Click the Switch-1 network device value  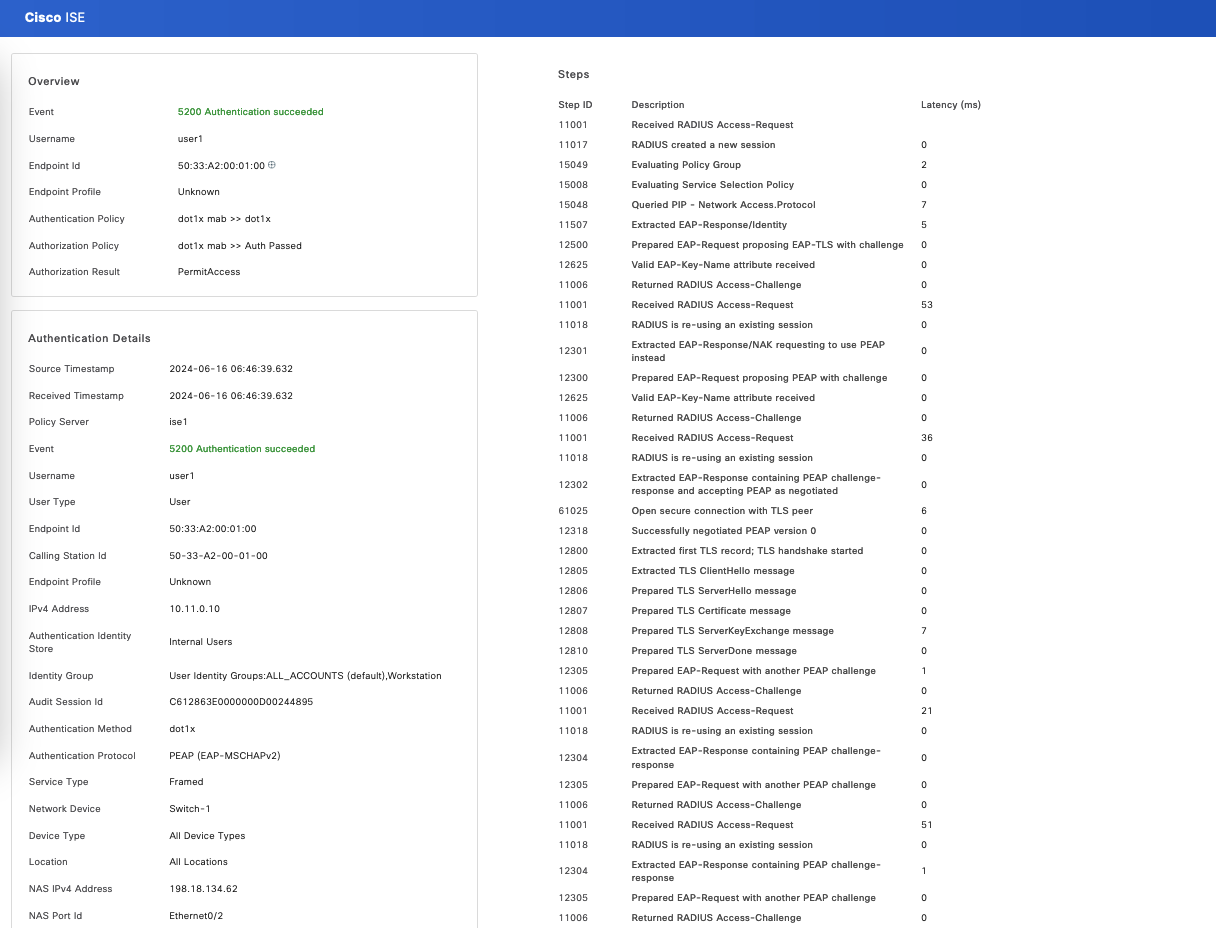coord(190,809)
